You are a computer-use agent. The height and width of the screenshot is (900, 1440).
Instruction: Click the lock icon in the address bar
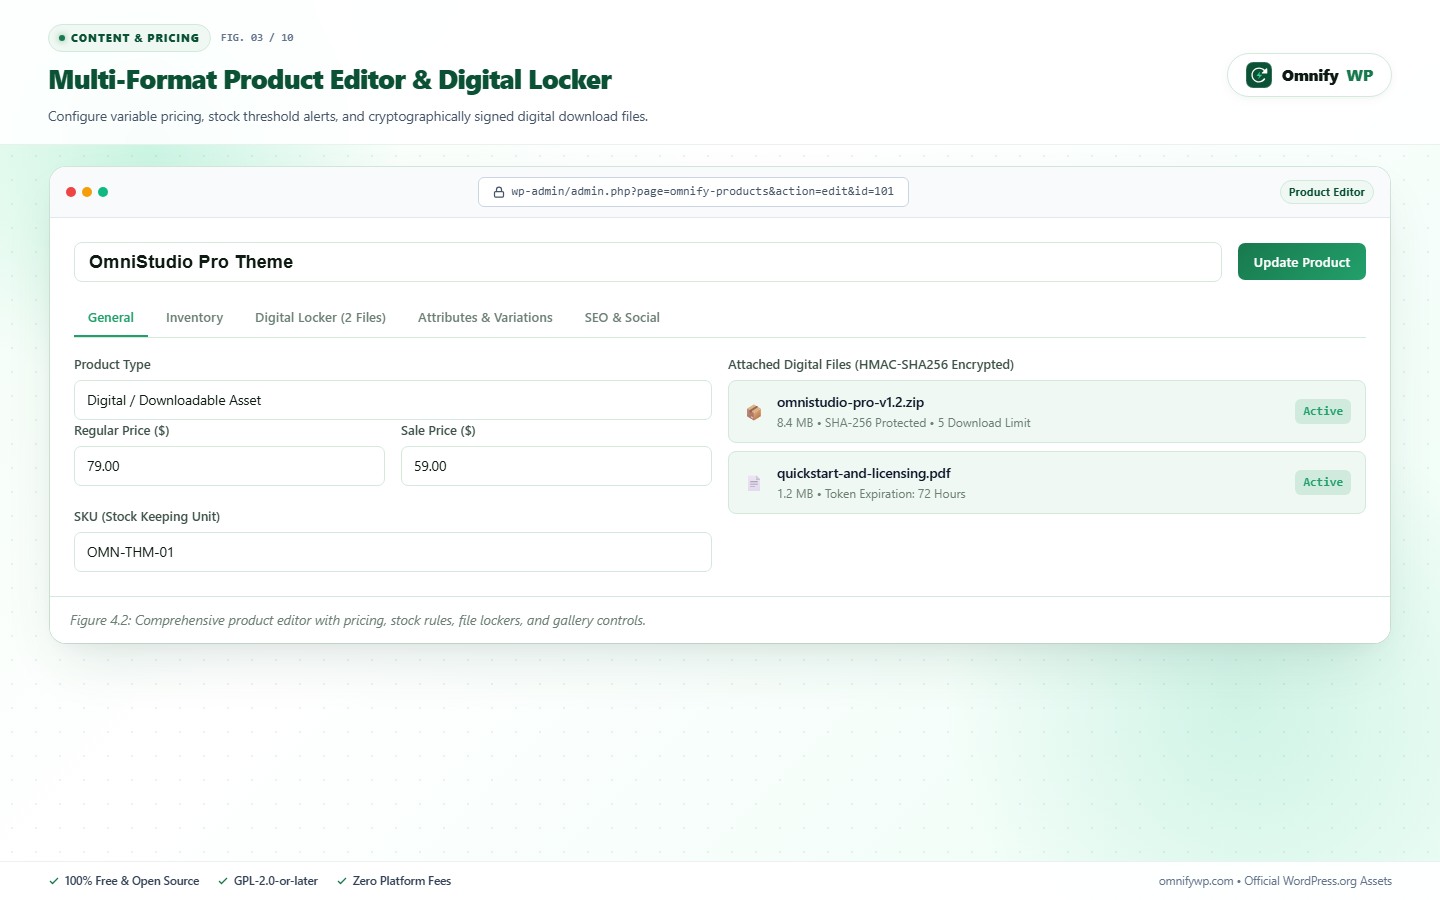pos(498,192)
